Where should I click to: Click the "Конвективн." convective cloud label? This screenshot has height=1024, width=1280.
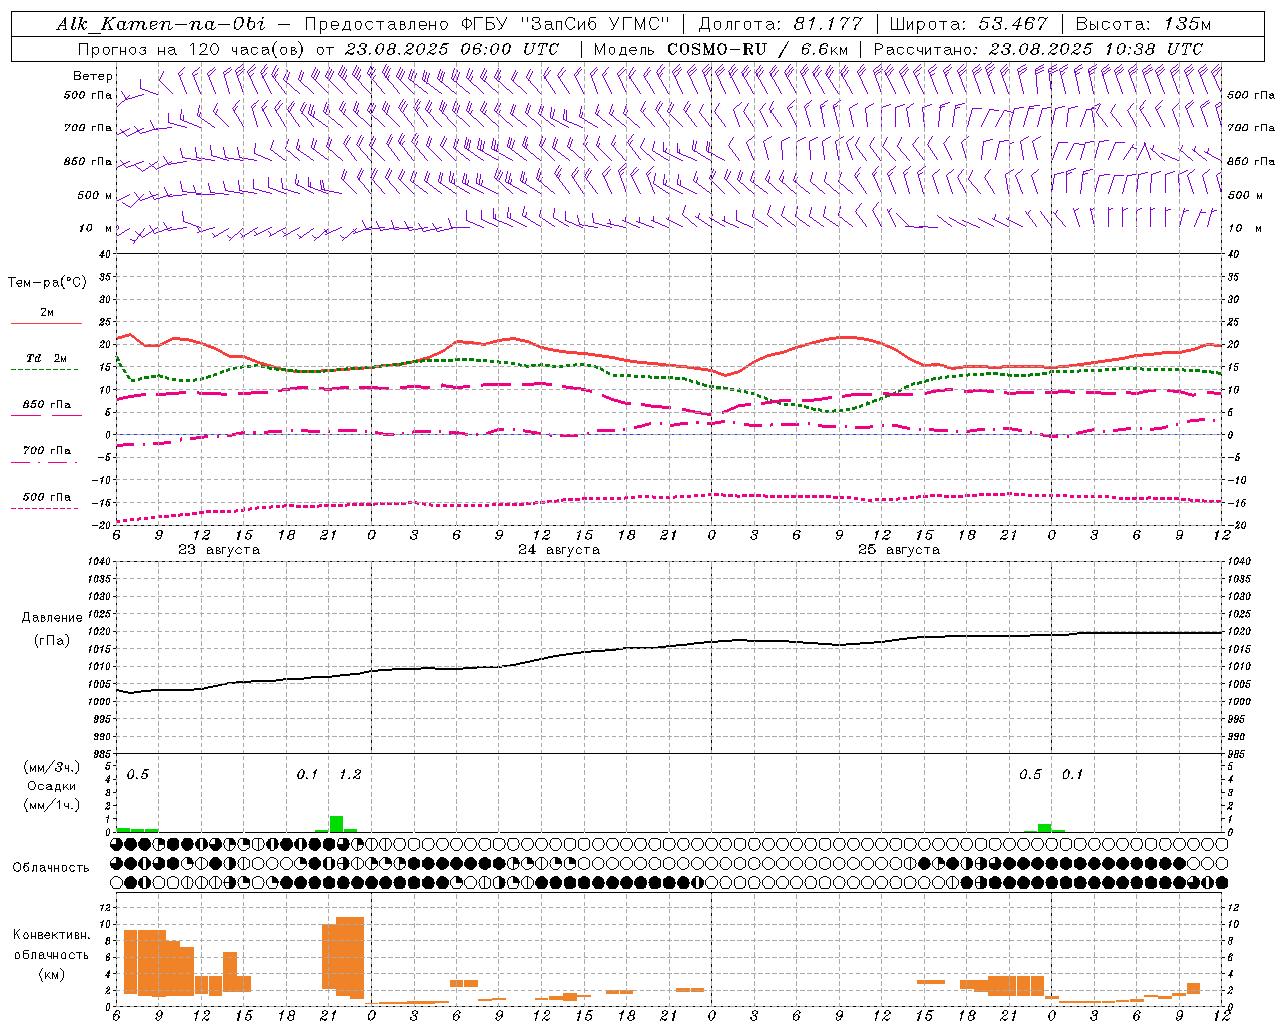point(51,935)
